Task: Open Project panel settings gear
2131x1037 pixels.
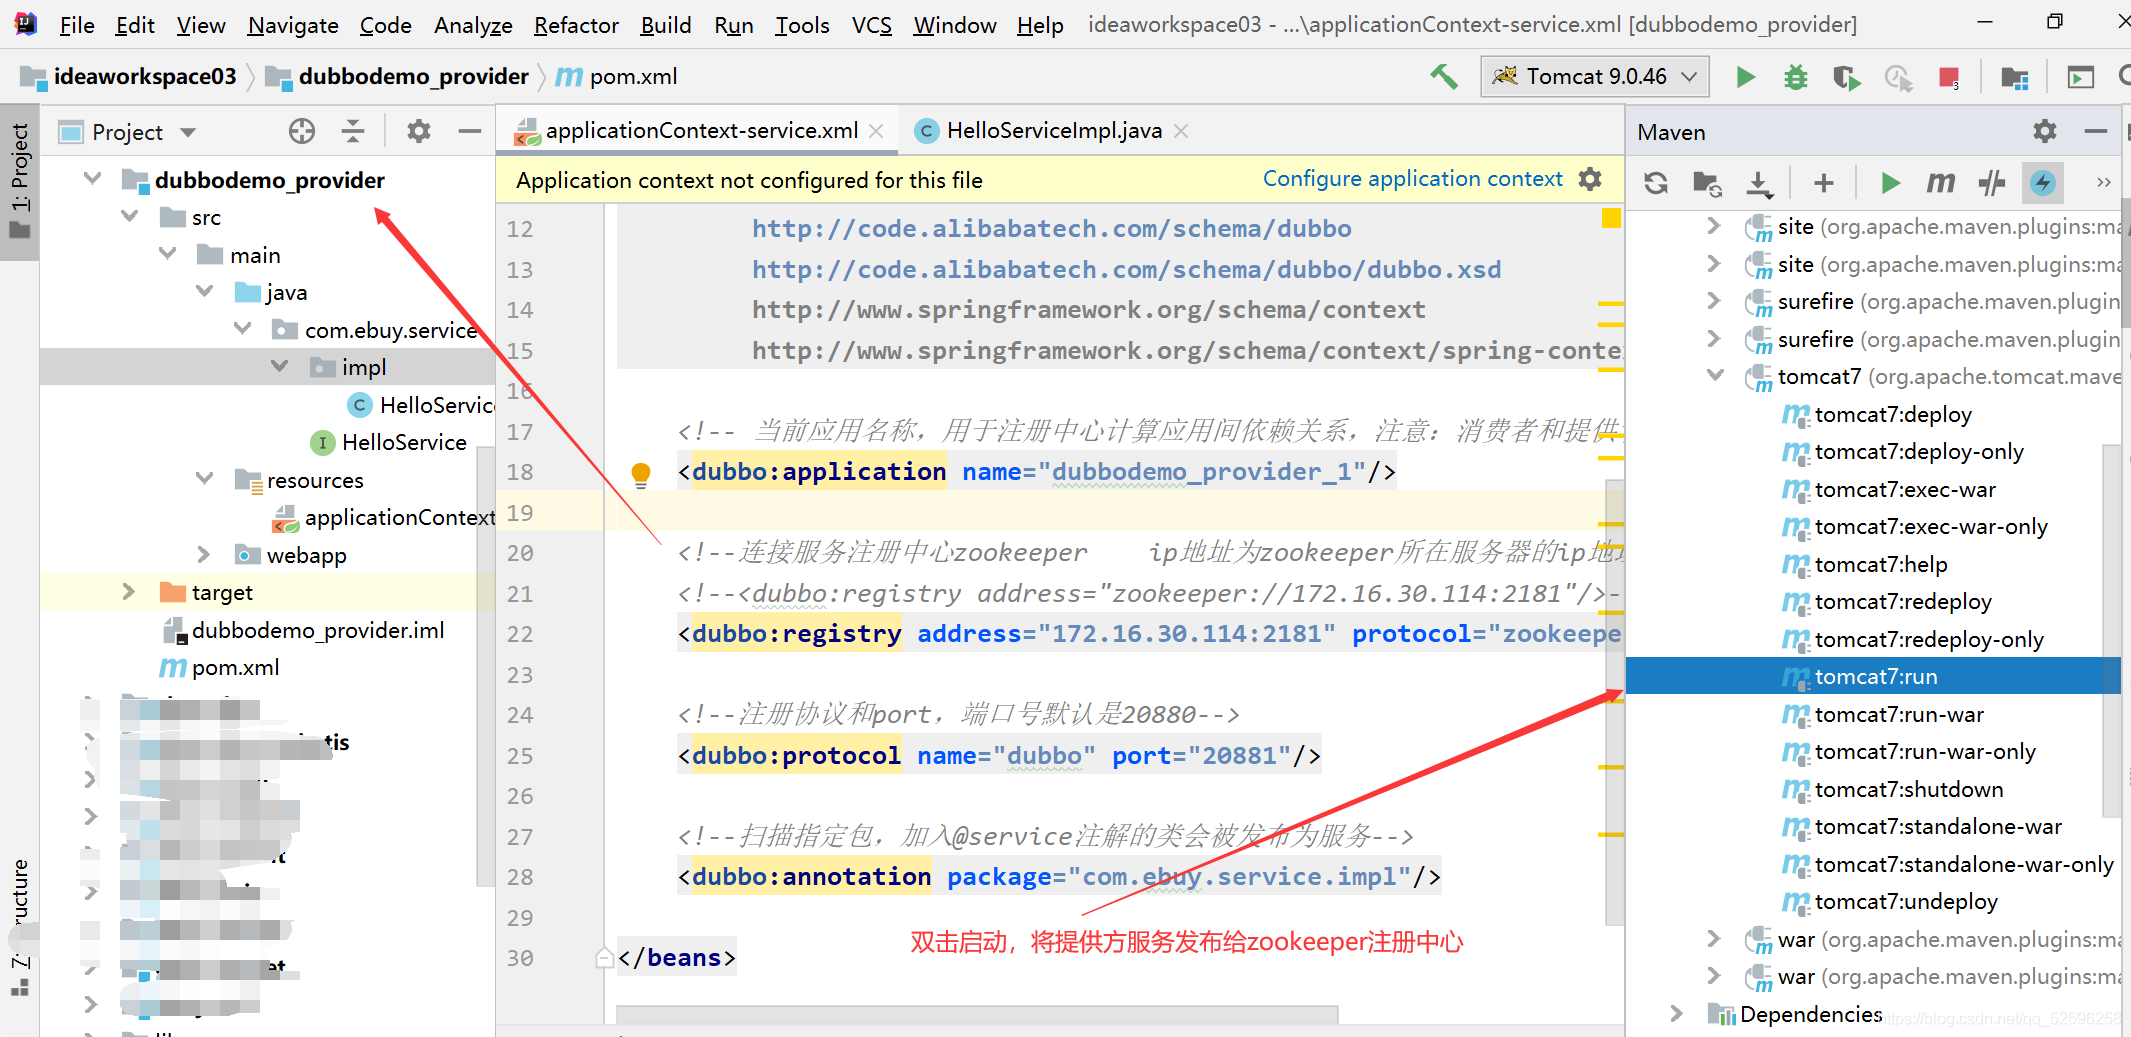Action: 418,131
